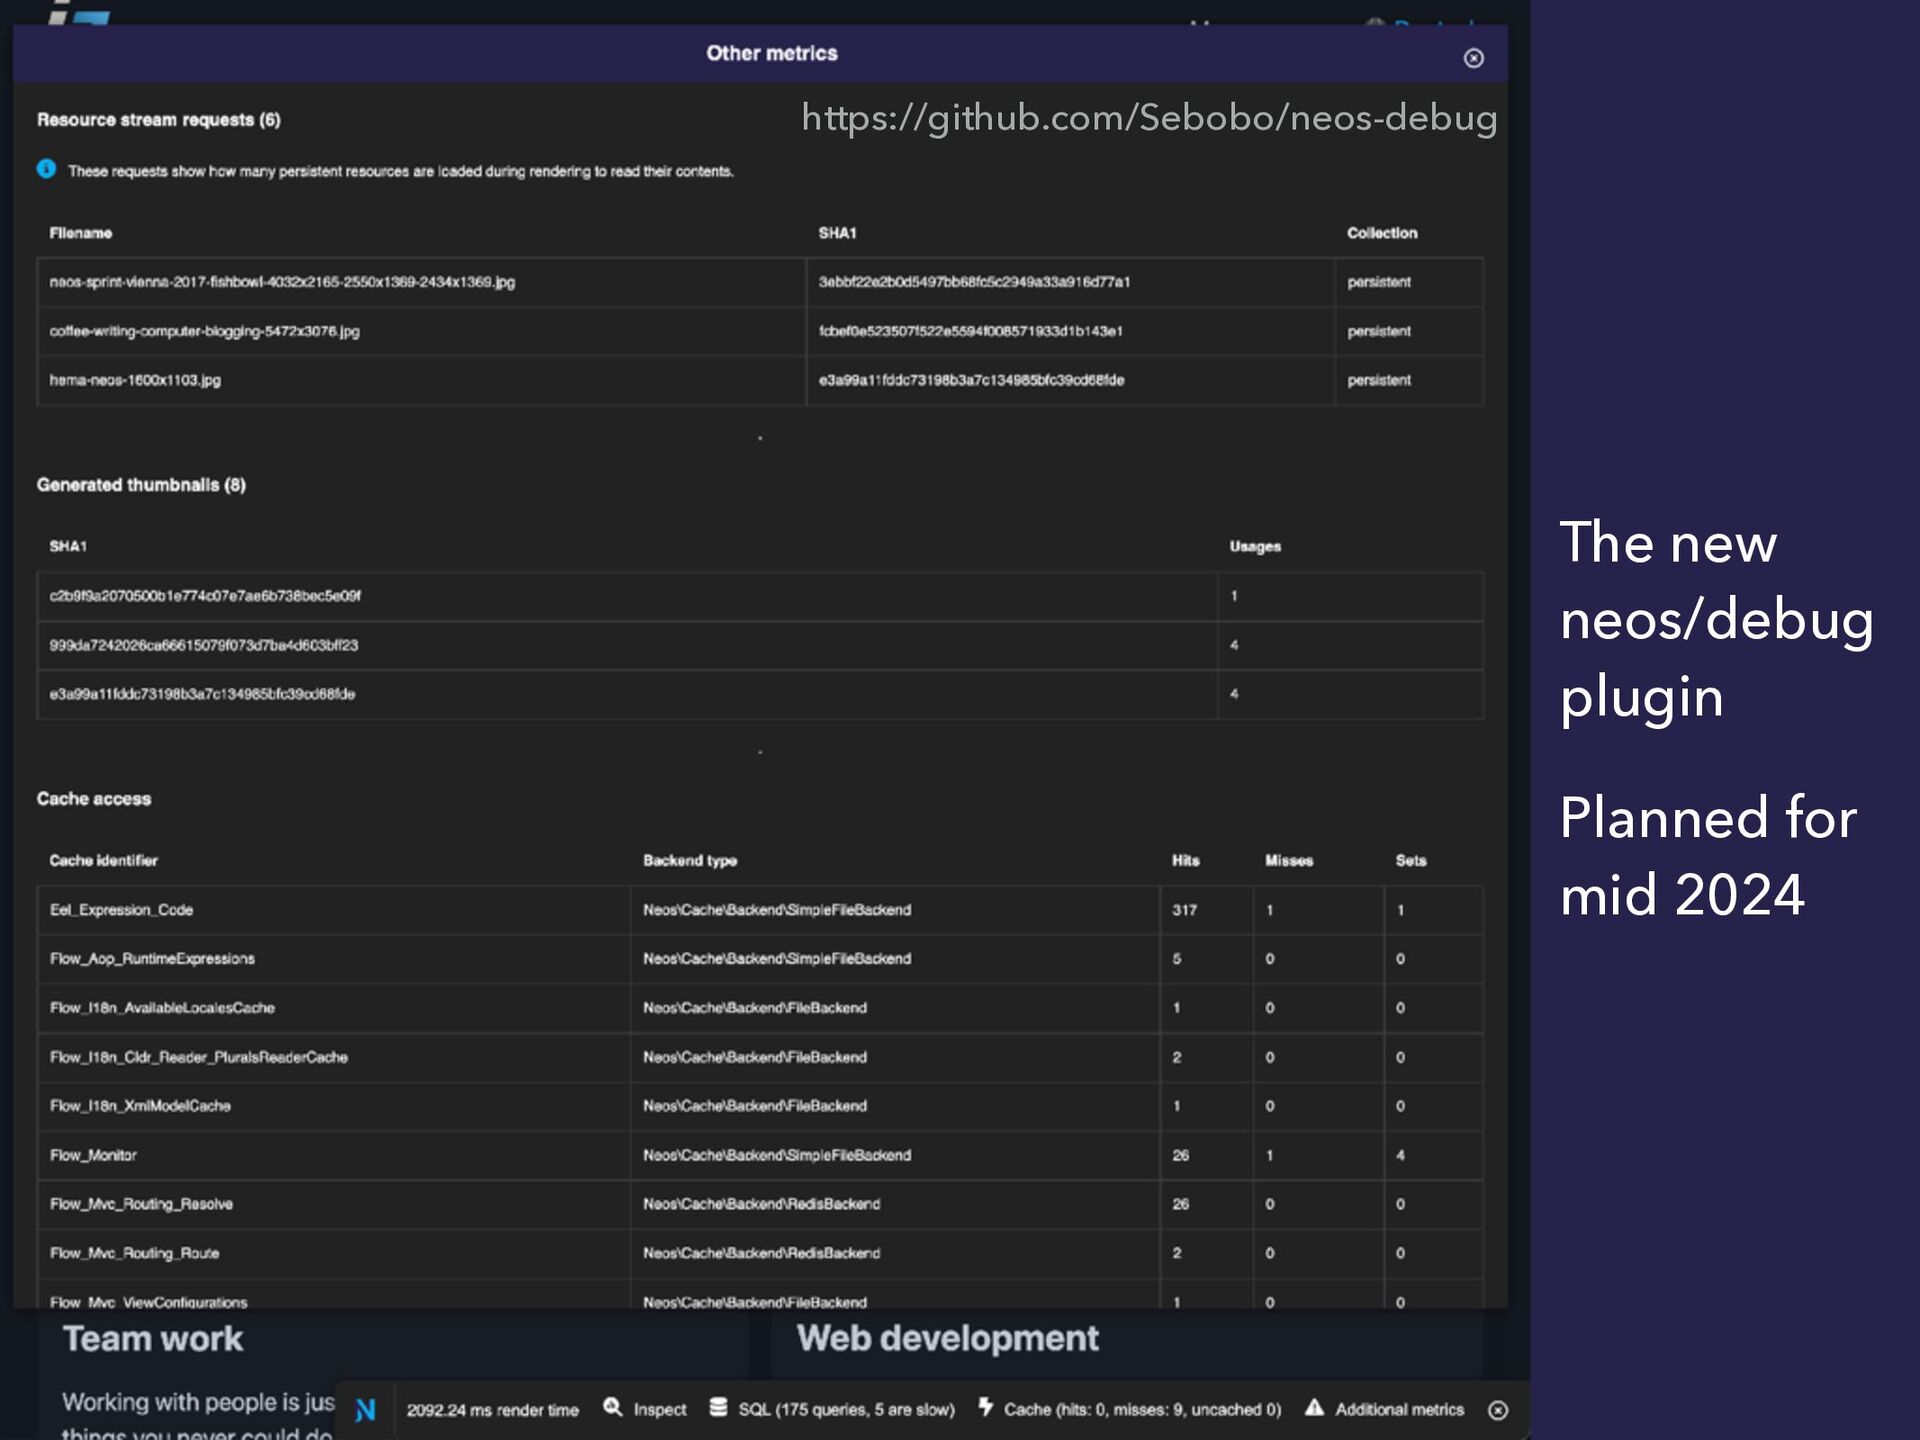Viewport: 1920px width, 1440px height.
Task: Open Cache hits and misses details
Action: (x=1129, y=1409)
